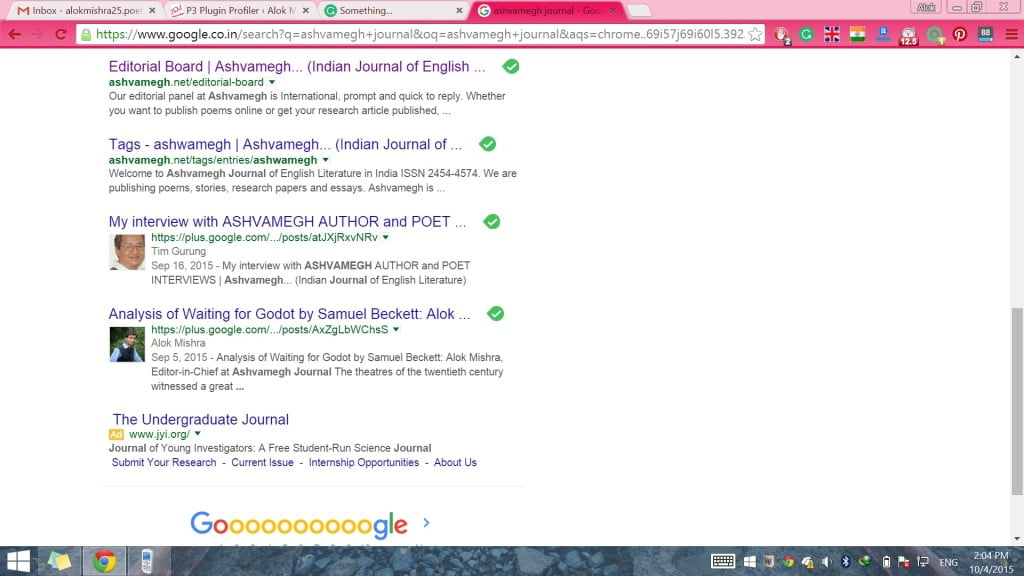Open the phone app in taskbar
The image size is (1024, 576).
[147, 561]
